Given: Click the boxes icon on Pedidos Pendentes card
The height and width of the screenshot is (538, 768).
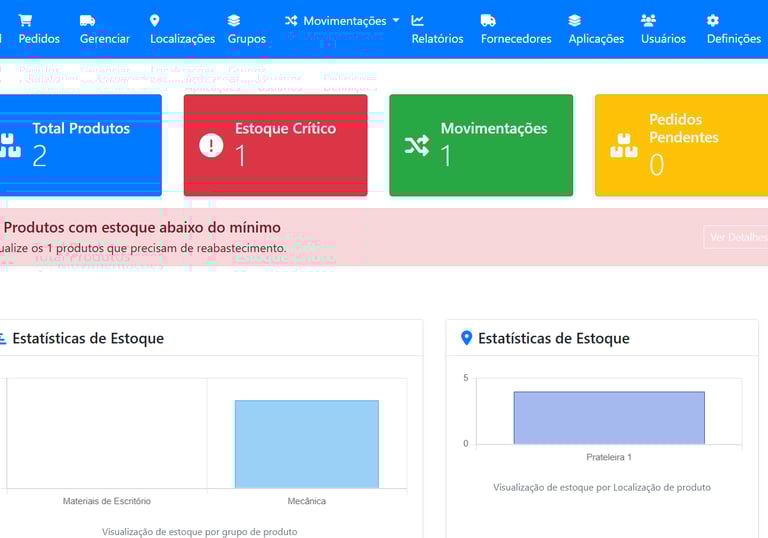Looking at the screenshot, I should (624, 146).
